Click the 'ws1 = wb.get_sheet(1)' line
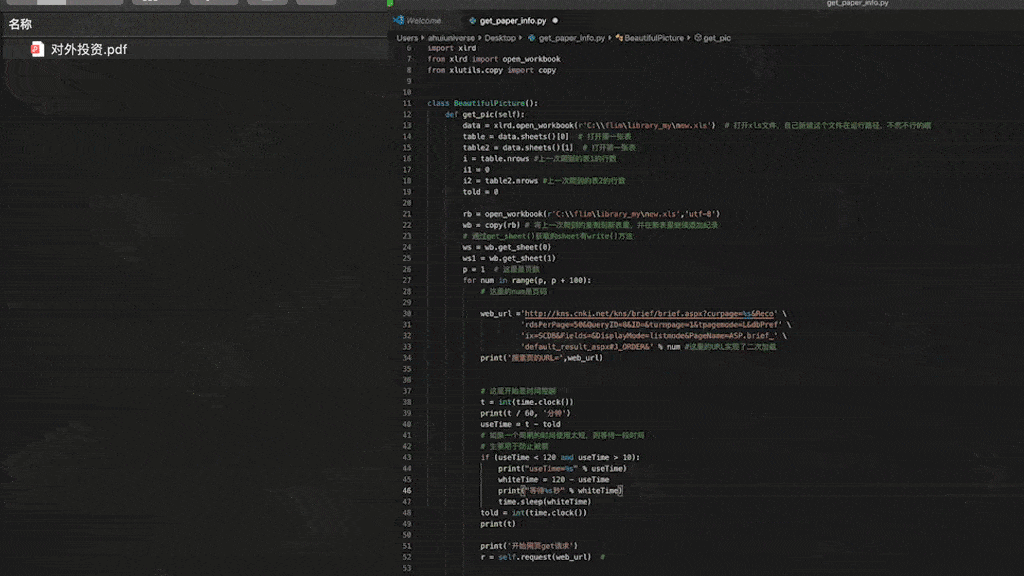 (x=509, y=258)
